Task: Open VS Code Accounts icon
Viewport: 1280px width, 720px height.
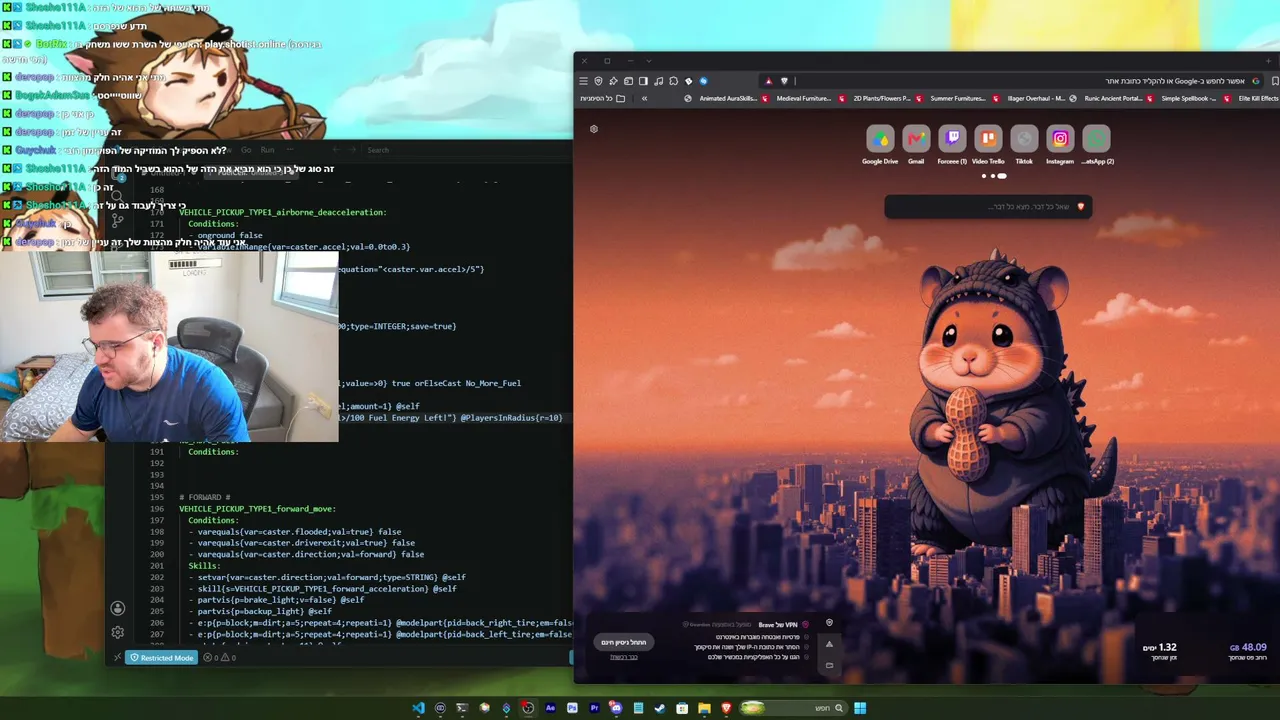Action: tap(118, 608)
